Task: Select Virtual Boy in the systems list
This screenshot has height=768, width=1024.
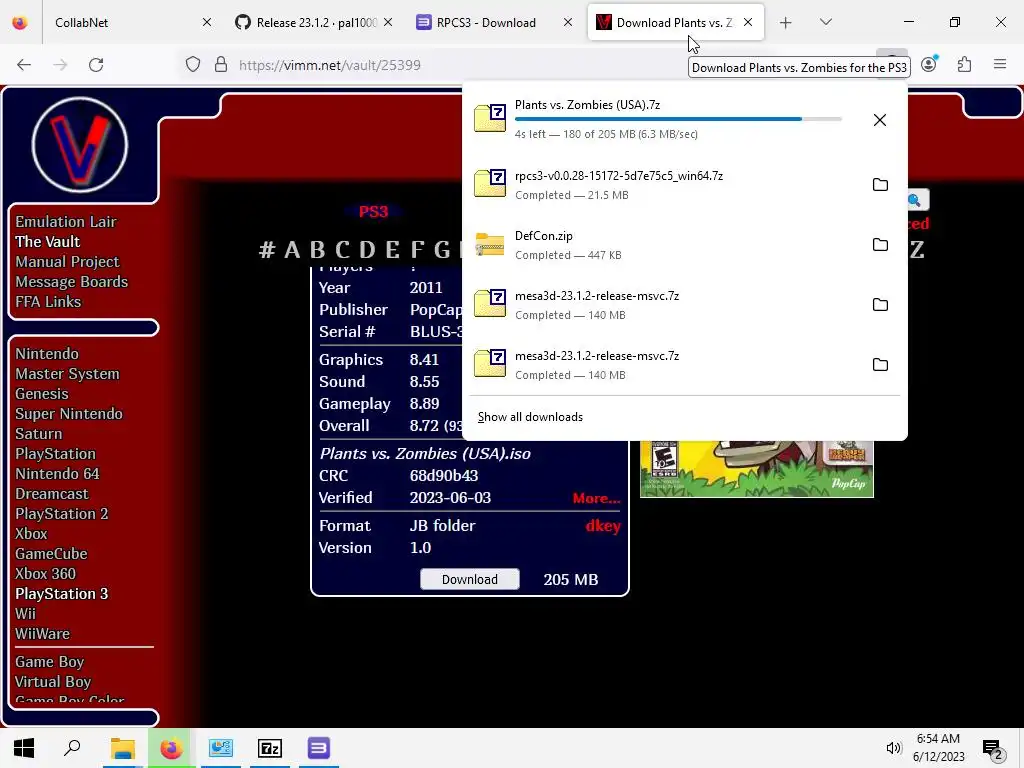Action: click(x=54, y=682)
